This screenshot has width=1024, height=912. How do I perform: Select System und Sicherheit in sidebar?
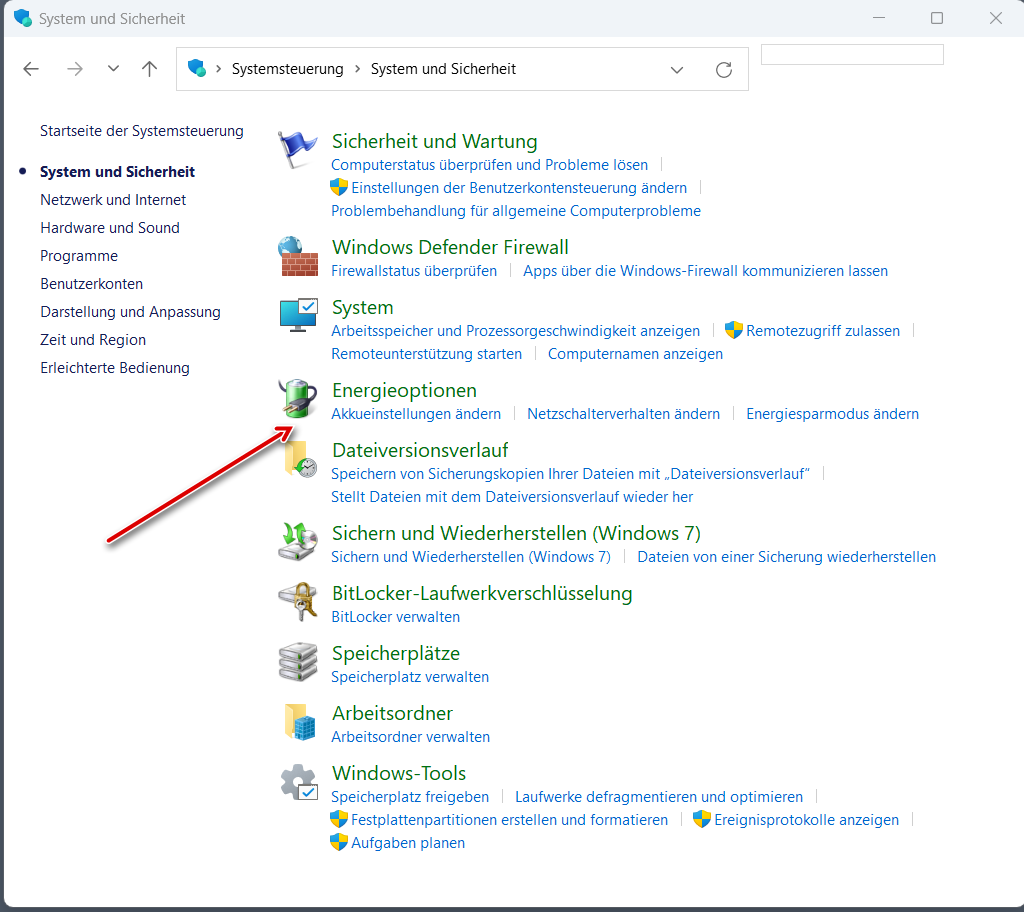coord(118,172)
